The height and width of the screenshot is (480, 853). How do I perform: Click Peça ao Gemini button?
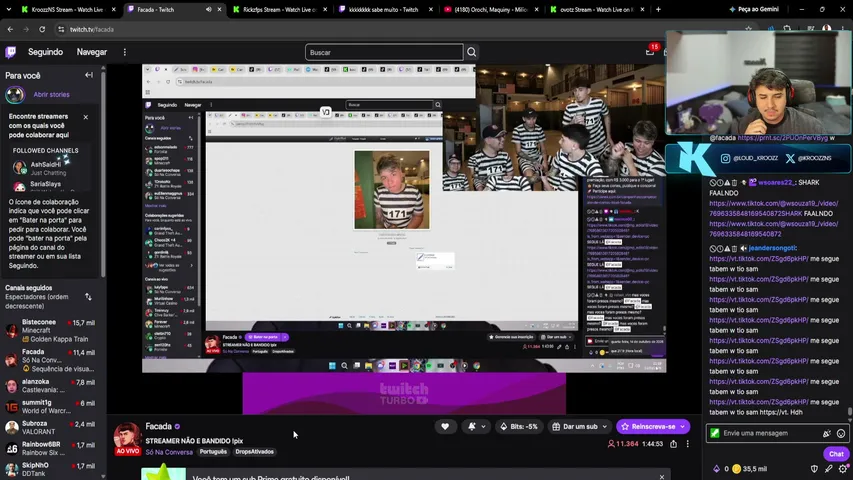tap(754, 9)
